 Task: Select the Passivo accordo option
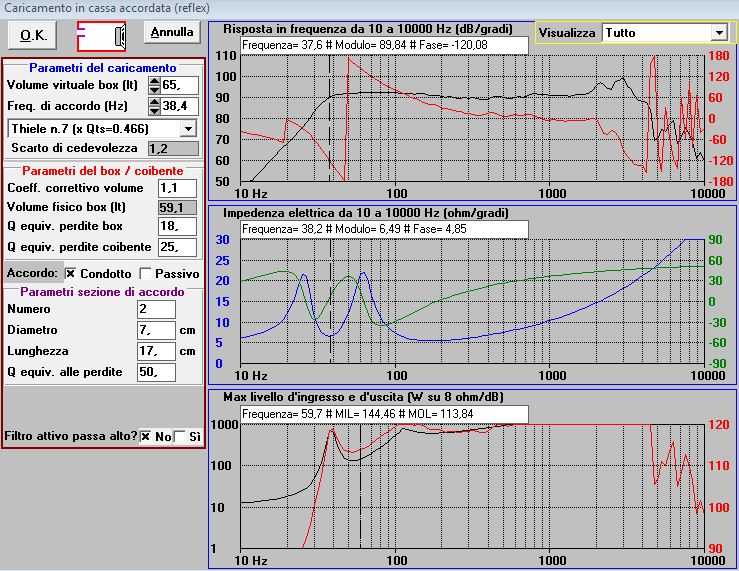[x=146, y=273]
